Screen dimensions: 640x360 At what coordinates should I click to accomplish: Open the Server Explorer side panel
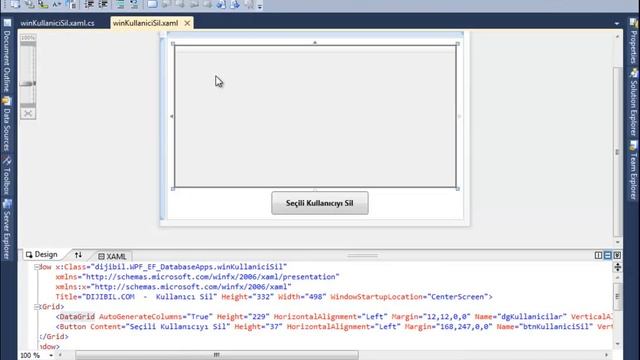tap(7, 234)
